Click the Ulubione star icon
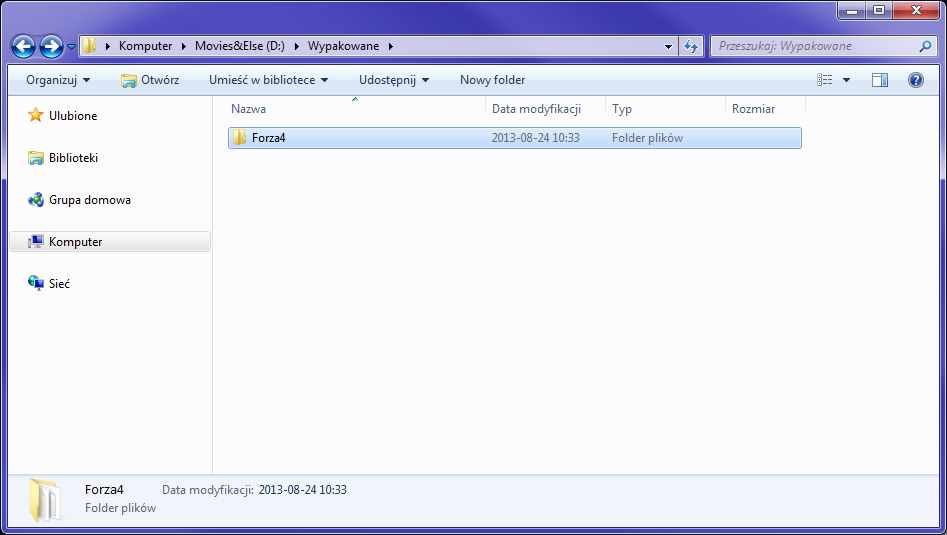The image size is (947, 535). tap(36, 115)
